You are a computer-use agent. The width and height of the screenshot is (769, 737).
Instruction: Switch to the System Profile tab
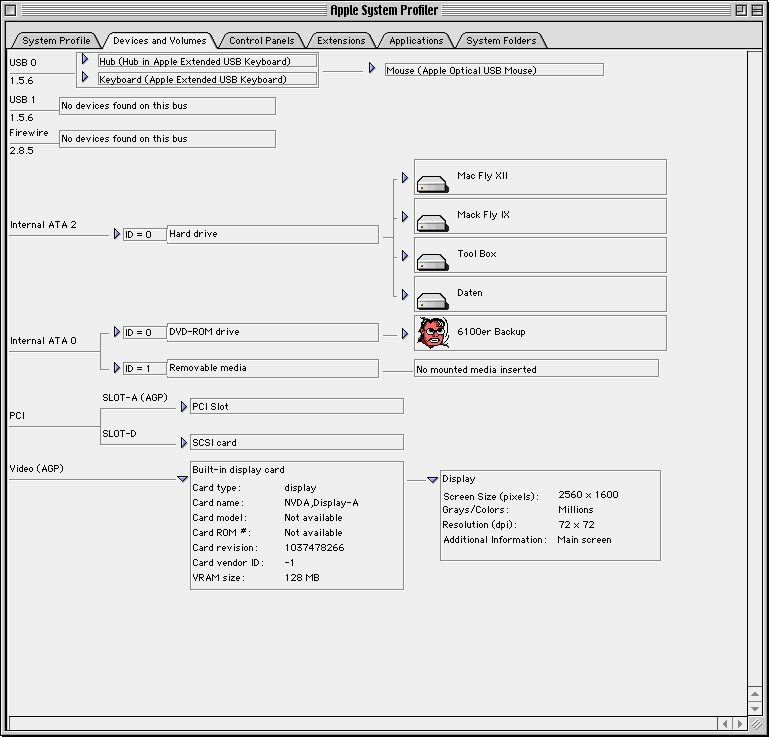(56, 41)
